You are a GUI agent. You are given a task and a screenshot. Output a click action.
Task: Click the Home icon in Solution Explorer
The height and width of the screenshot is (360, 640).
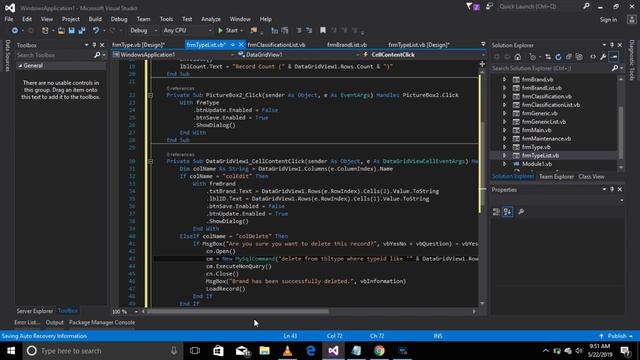pyautogui.click(x=518, y=57)
